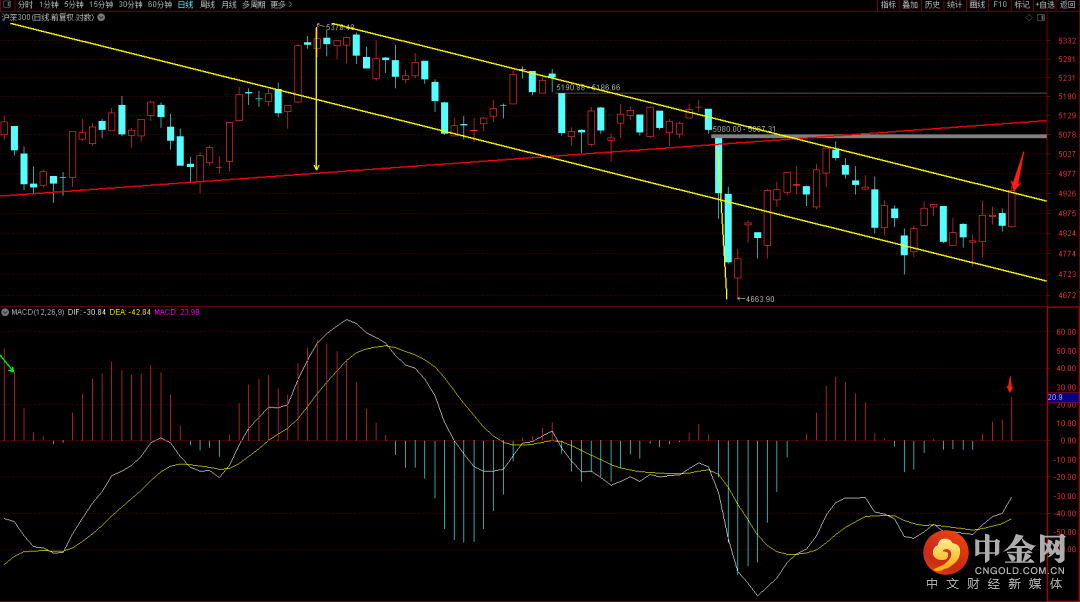Viewport: 1080px width, 602px height.
Task: Expand the 更多 more periods menu
Action: point(281,4)
